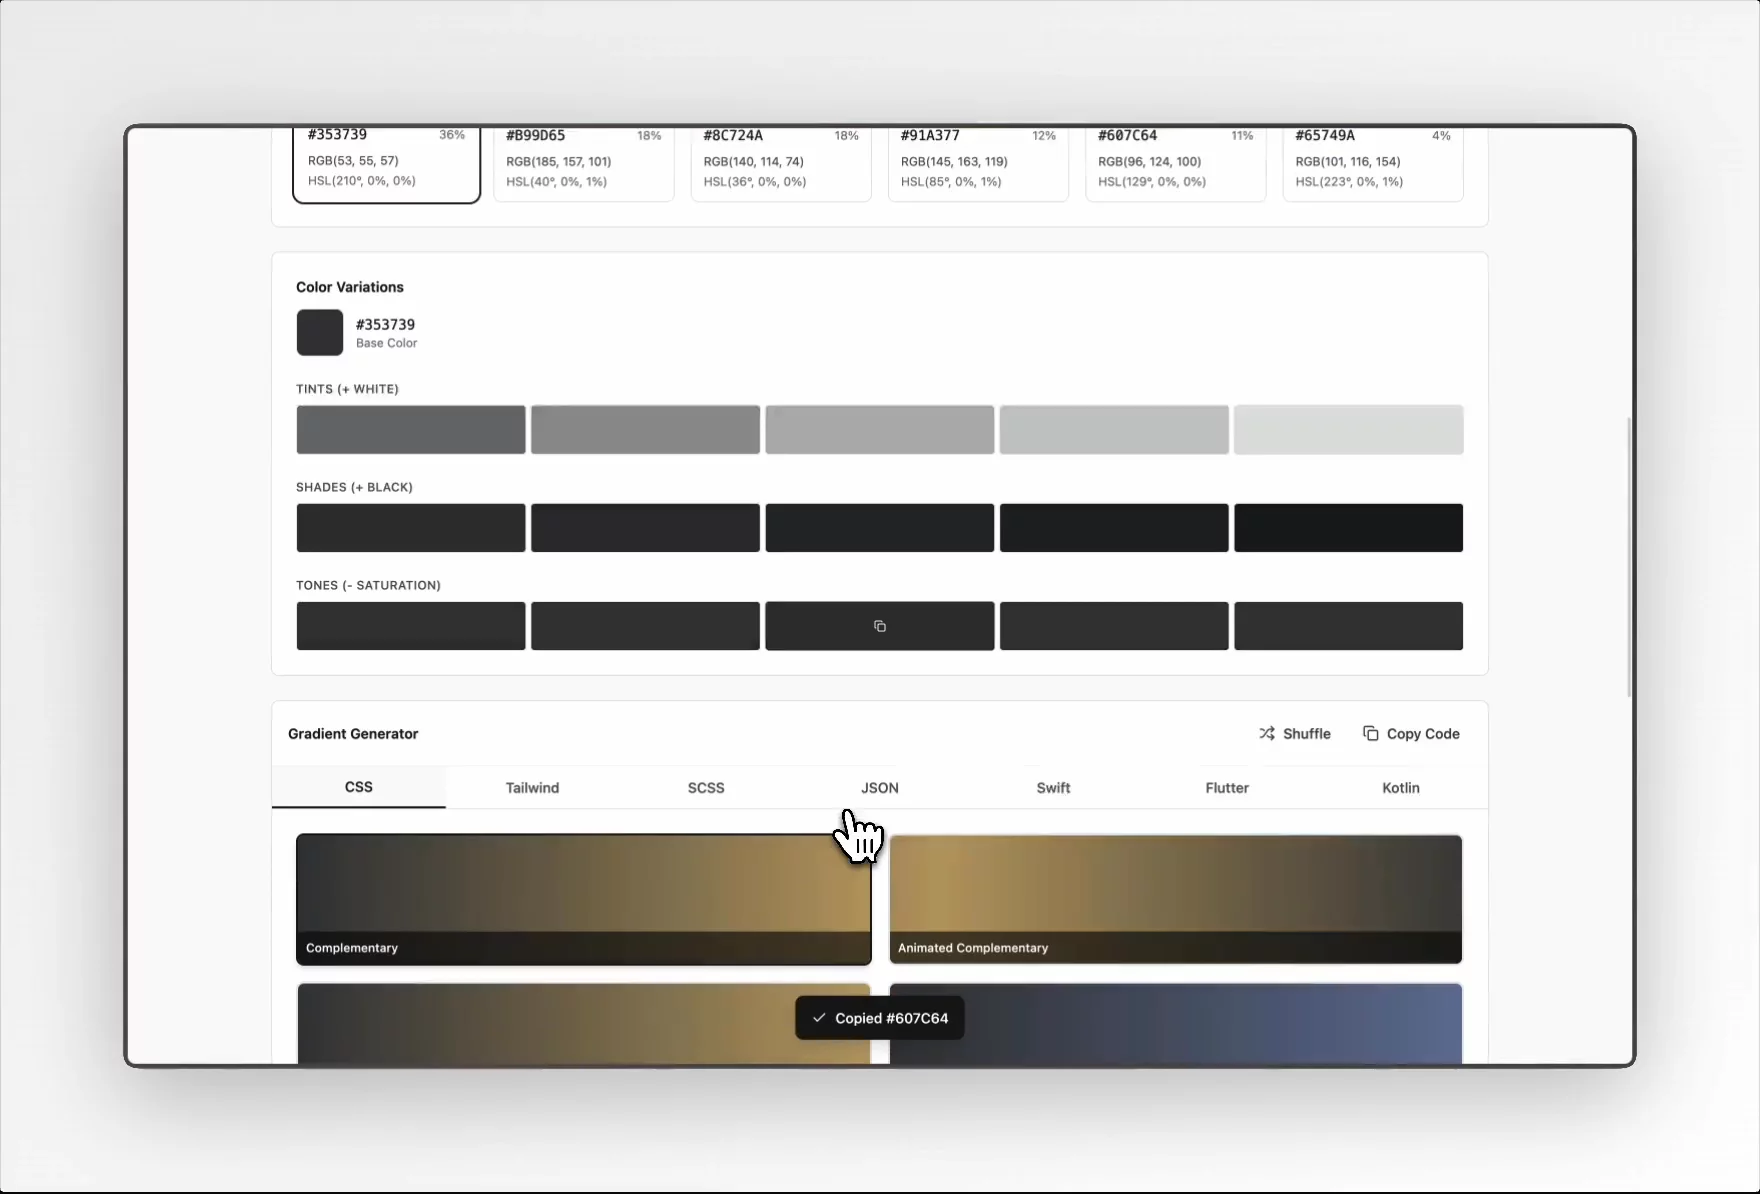Click the Copy Code button label
The image size is (1760, 1194).
[1424, 733]
